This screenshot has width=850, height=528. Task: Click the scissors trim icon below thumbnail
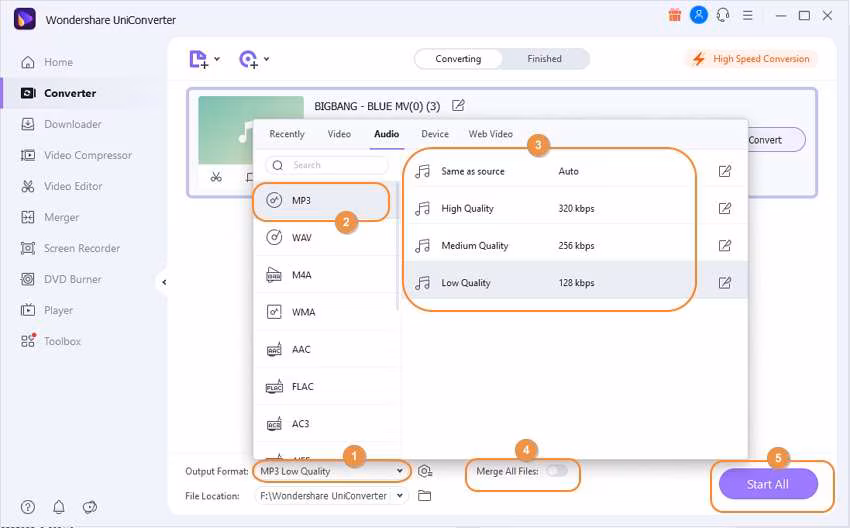click(216, 177)
